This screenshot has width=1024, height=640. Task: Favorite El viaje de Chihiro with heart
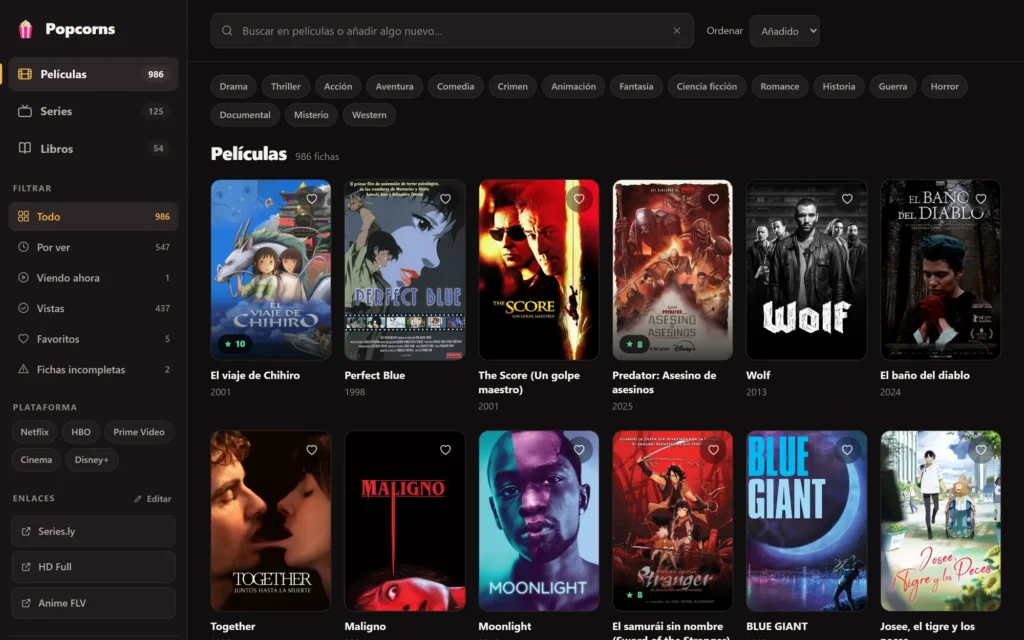pos(312,199)
